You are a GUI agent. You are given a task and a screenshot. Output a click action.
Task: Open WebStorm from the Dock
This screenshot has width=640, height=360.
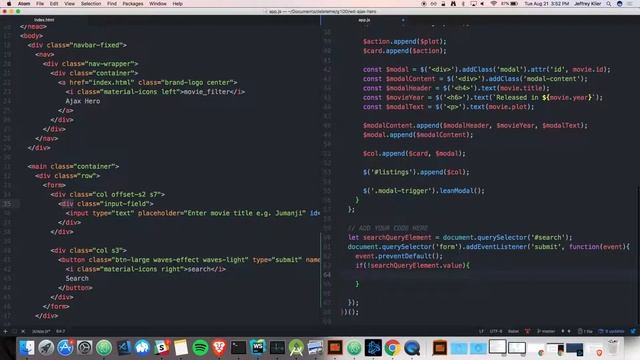pyautogui.click(x=258, y=348)
